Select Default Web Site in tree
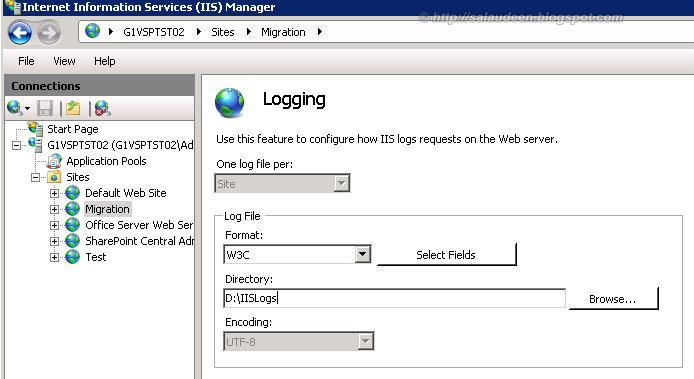Viewport: 694px width, 379px height. (x=126, y=193)
